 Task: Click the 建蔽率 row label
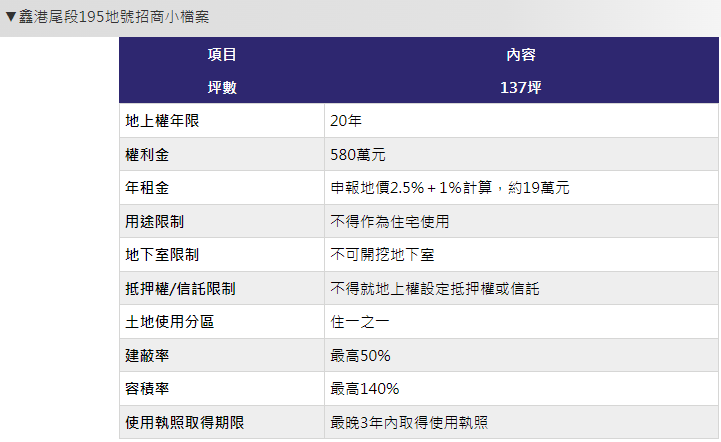tap(147, 355)
